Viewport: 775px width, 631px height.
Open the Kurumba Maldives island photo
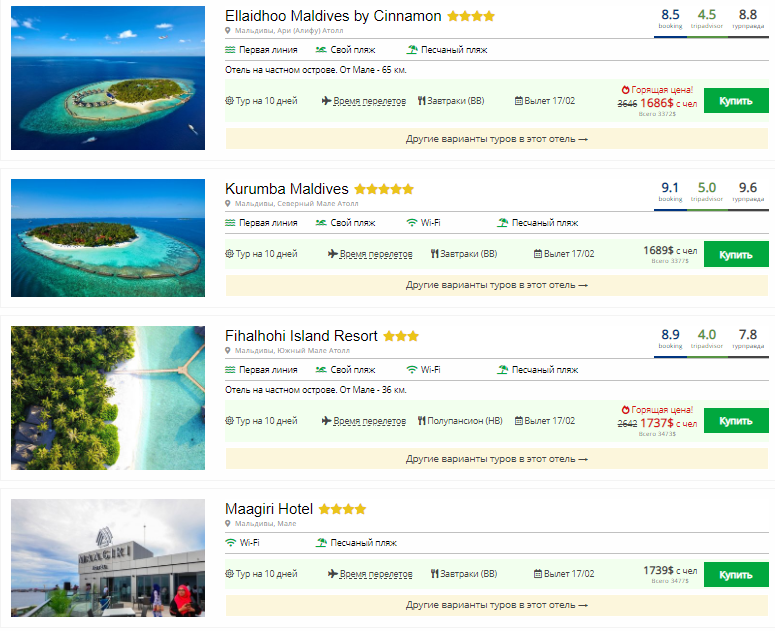(108, 238)
